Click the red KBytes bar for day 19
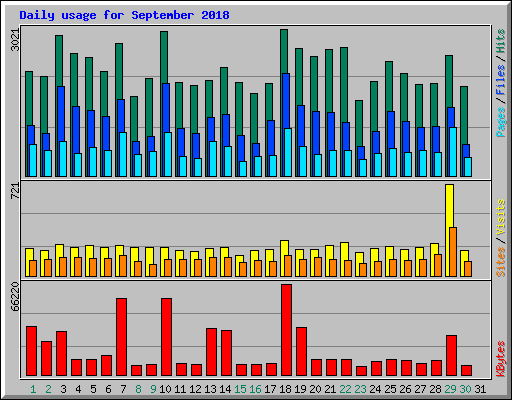The width and height of the screenshot is (512, 400). (301, 352)
